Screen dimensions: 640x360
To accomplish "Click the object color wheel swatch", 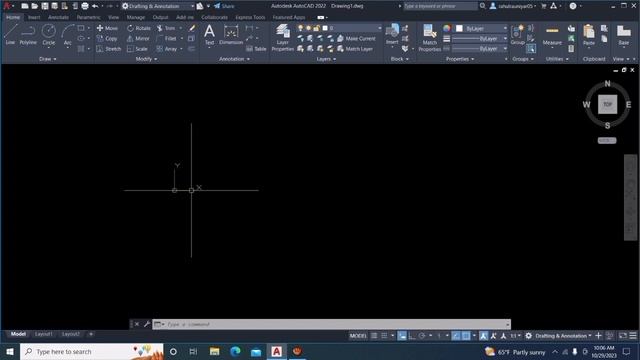I will click(447, 28).
